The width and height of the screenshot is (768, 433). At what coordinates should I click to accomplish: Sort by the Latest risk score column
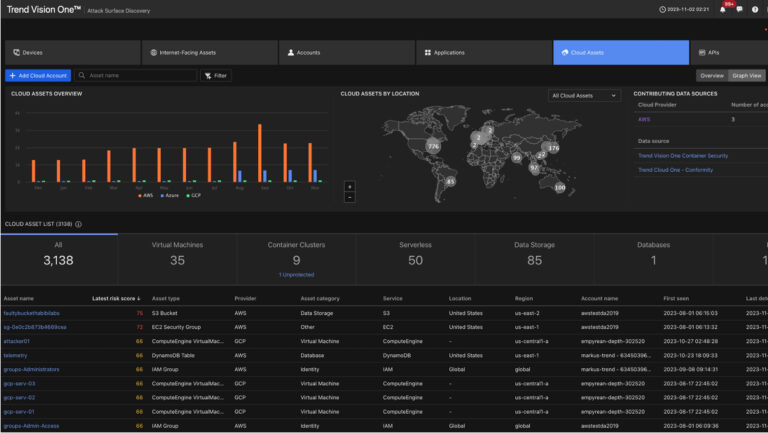click(x=116, y=298)
